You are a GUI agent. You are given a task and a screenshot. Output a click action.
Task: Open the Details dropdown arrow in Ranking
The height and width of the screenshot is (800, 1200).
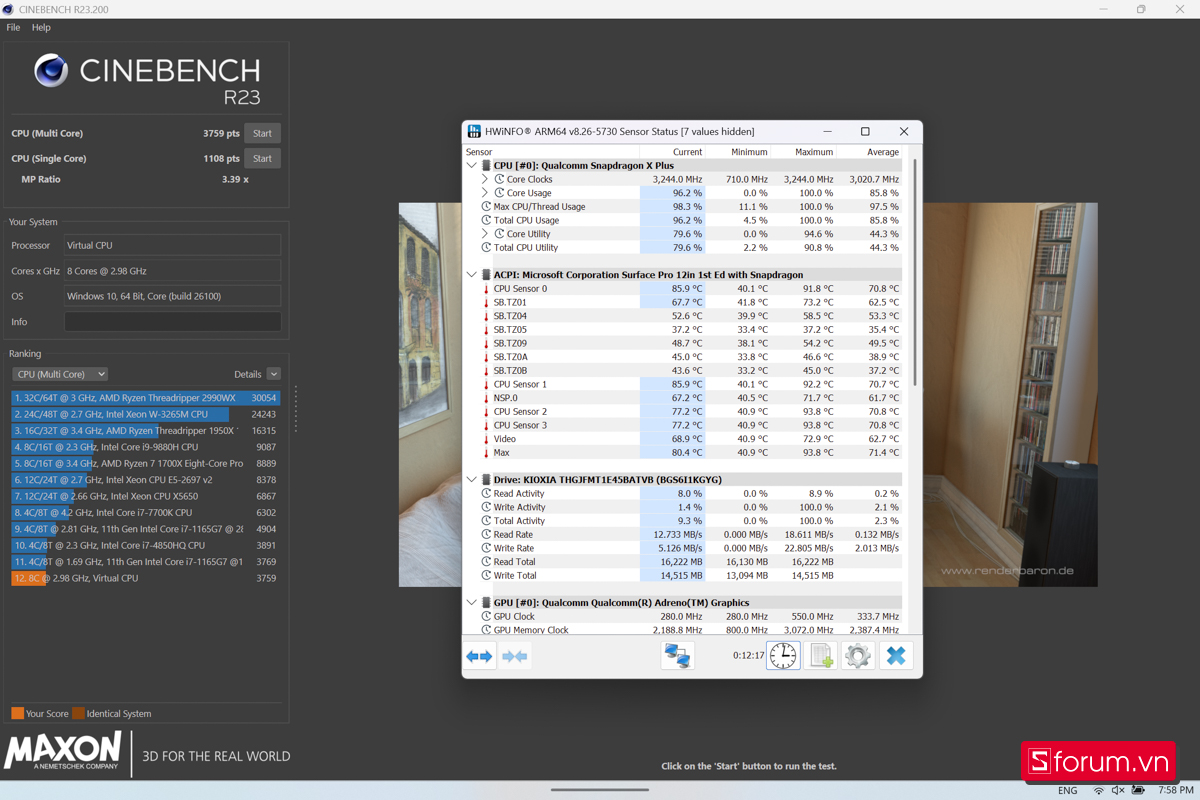[274, 374]
